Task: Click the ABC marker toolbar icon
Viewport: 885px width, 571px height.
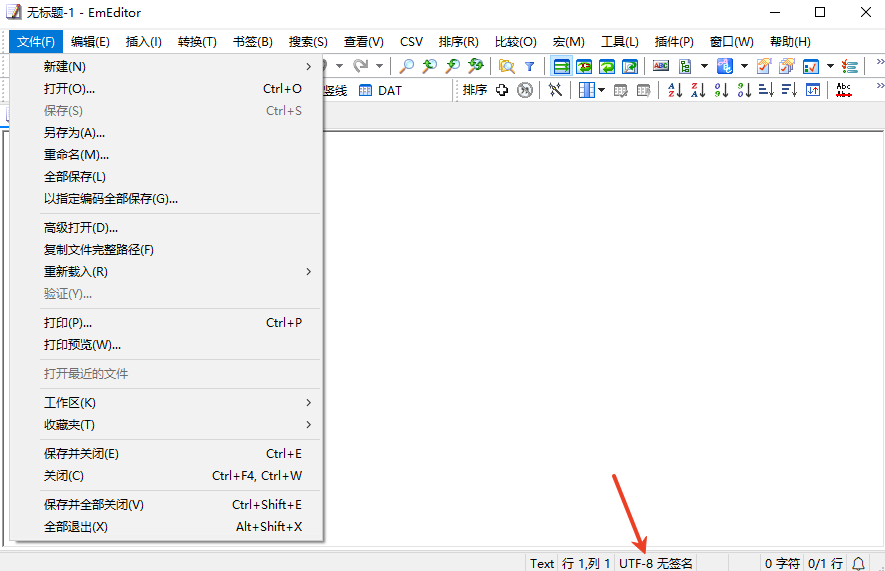Action: click(661, 66)
